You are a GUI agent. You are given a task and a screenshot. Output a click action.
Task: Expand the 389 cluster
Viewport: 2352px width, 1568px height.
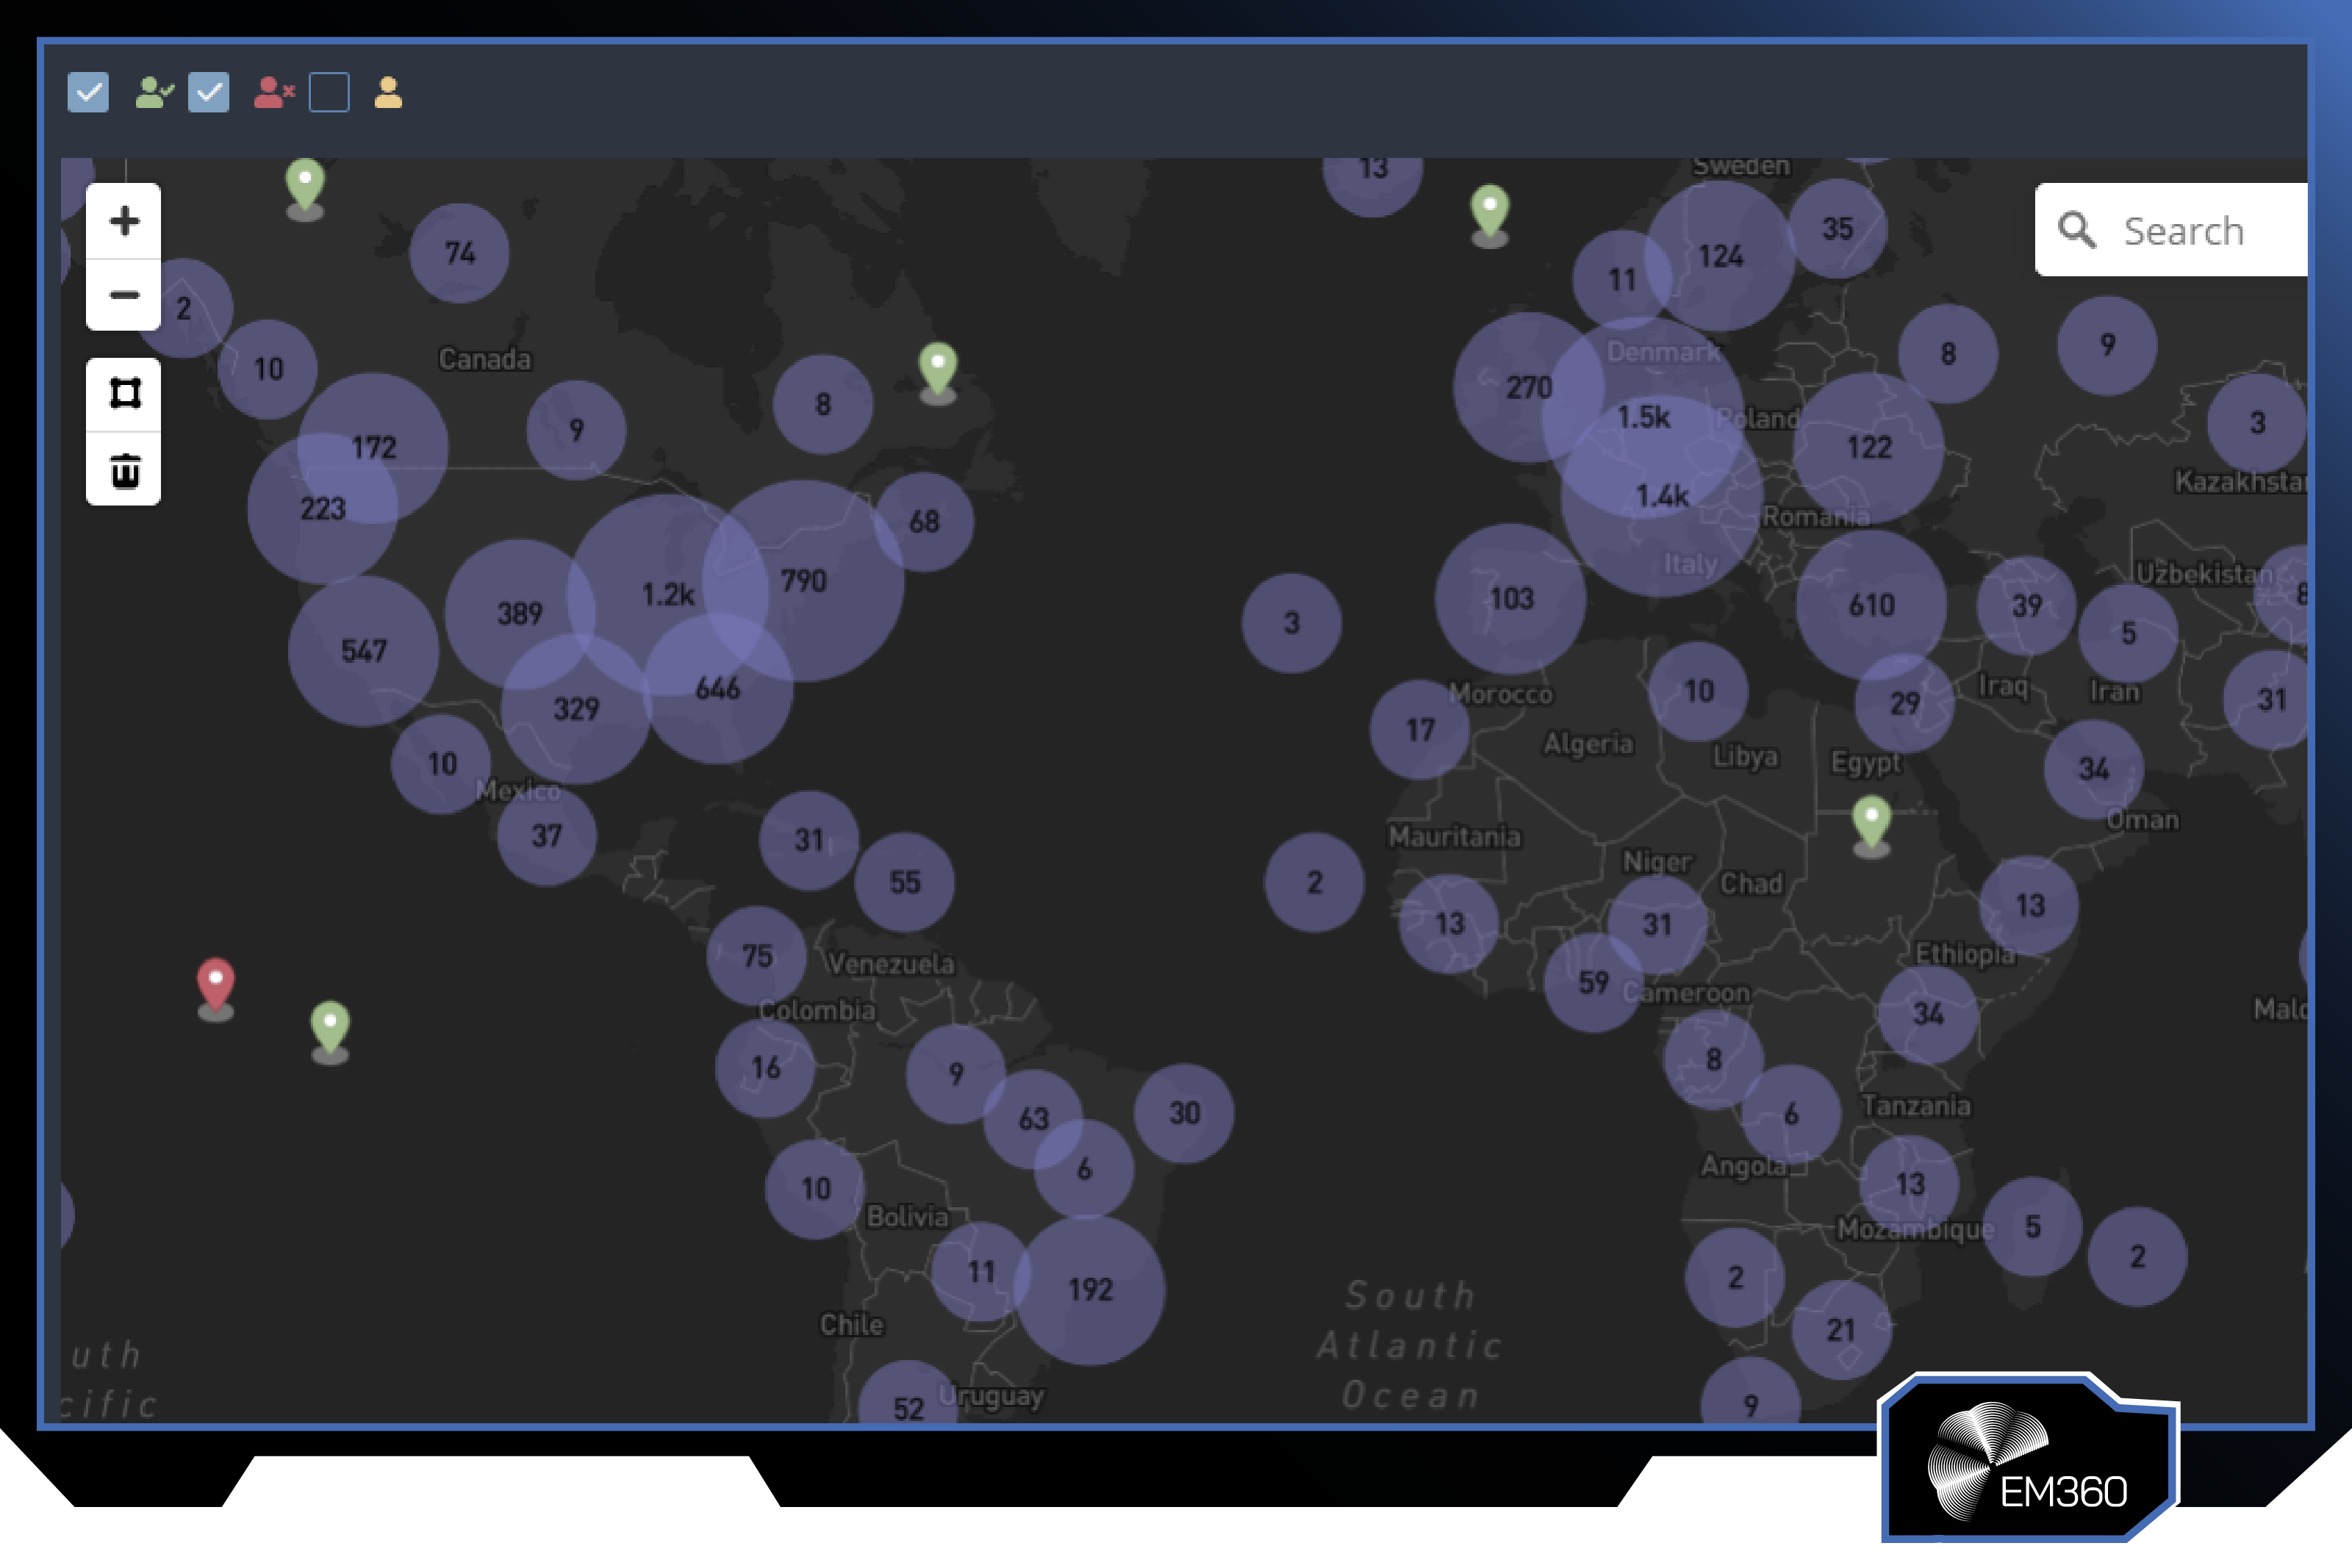pyautogui.click(x=520, y=614)
